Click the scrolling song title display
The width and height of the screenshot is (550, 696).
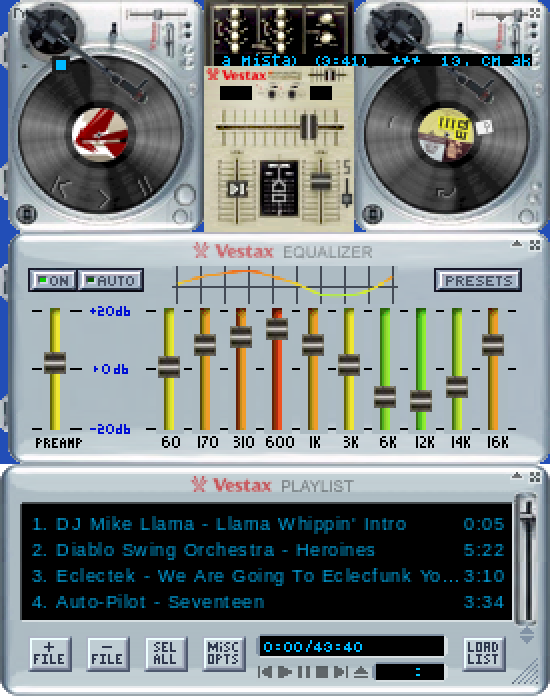coord(373,60)
